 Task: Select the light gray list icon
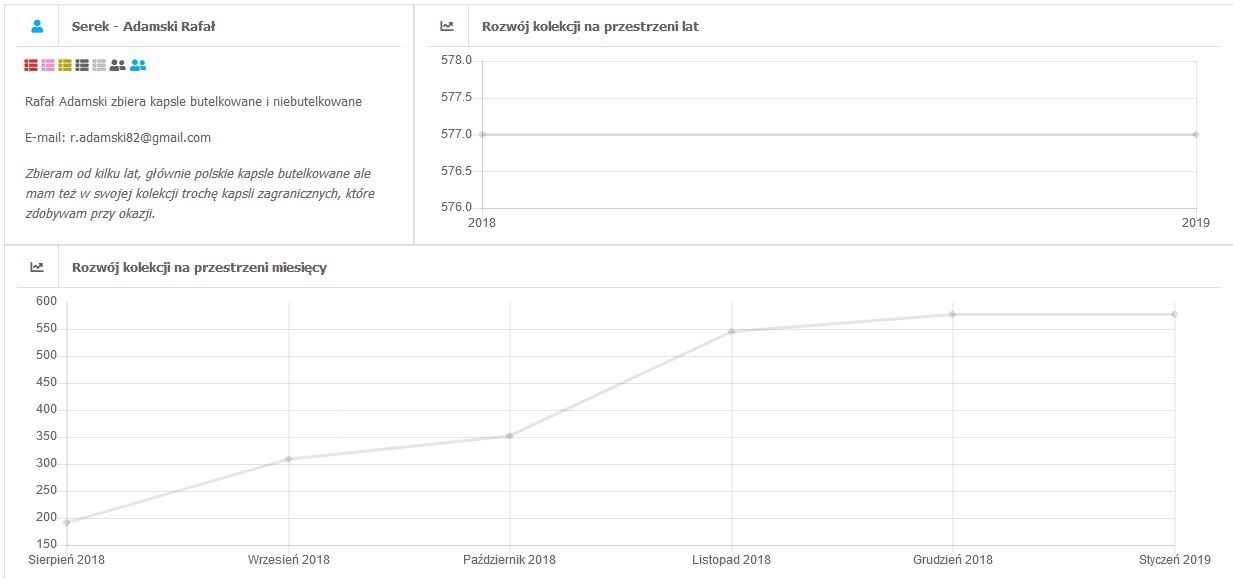99,65
